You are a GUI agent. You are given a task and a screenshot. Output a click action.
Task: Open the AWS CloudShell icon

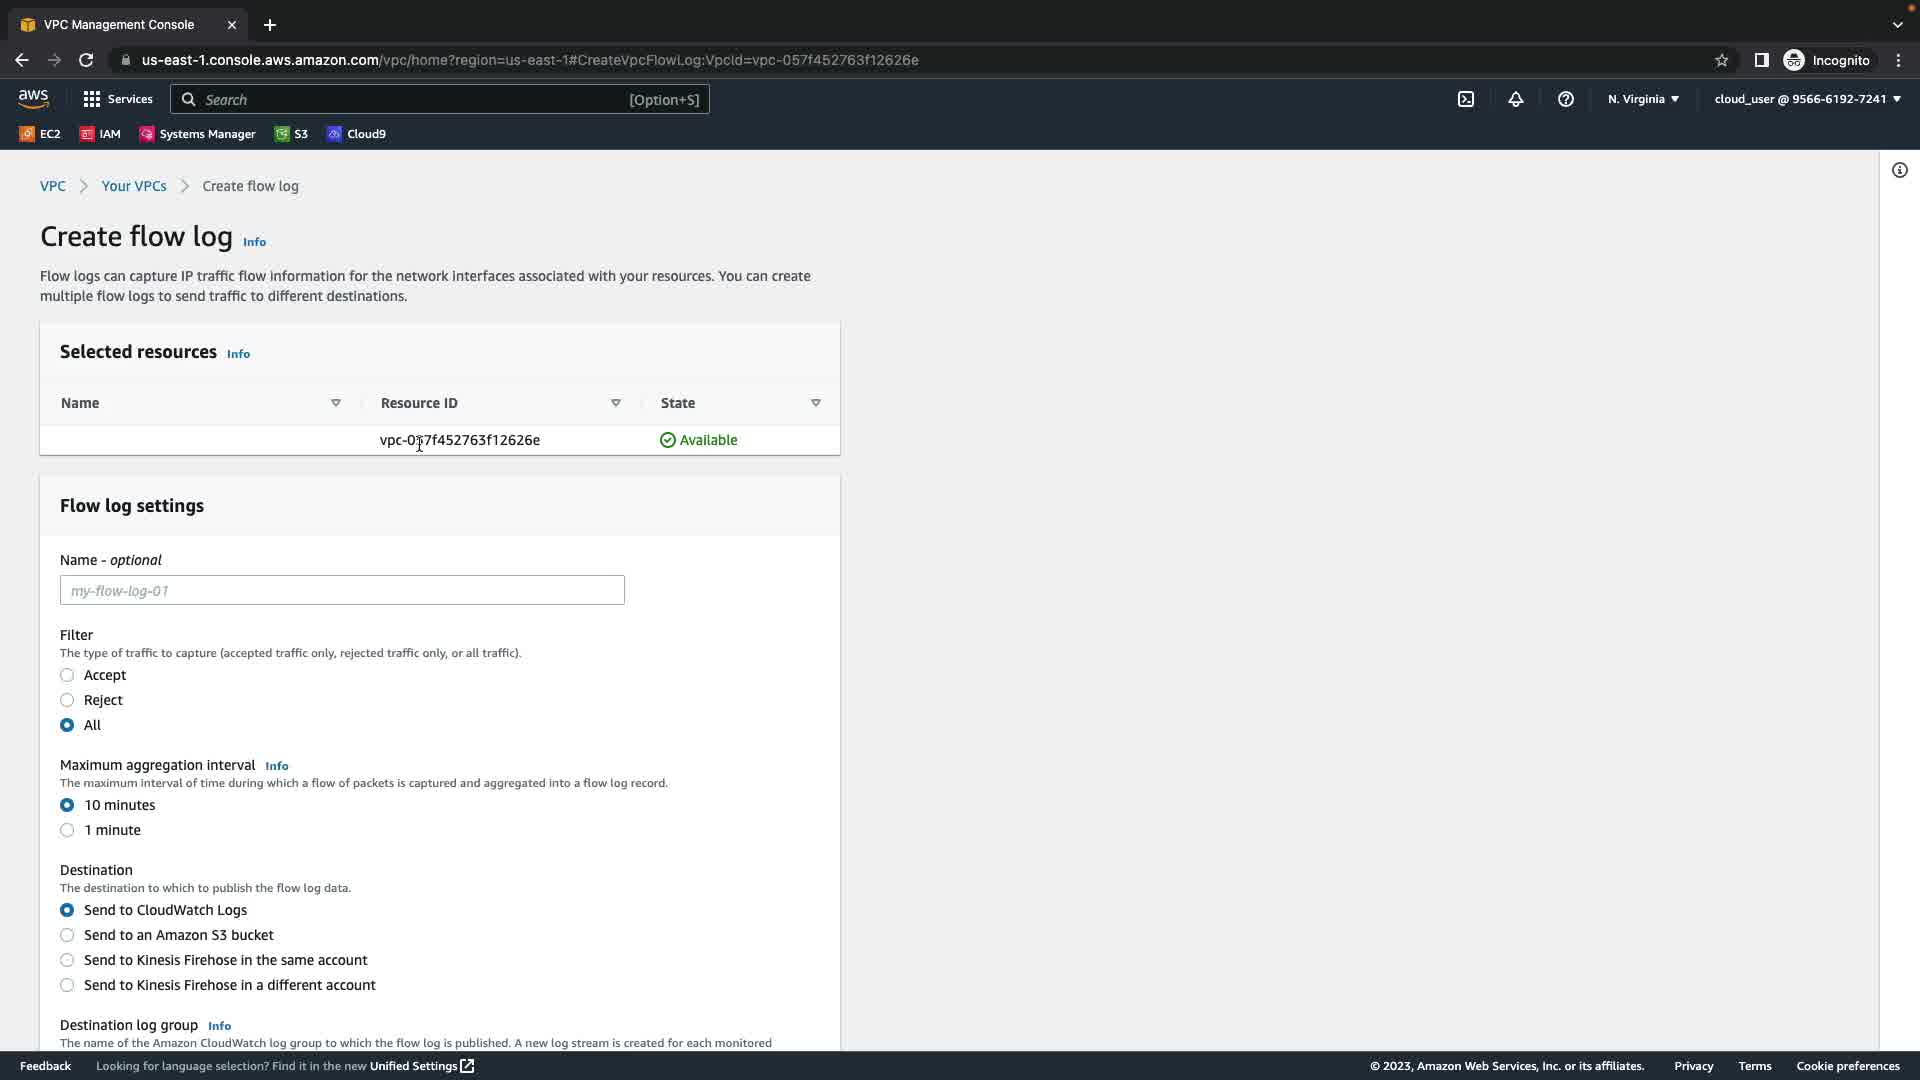(x=1466, y=99)
